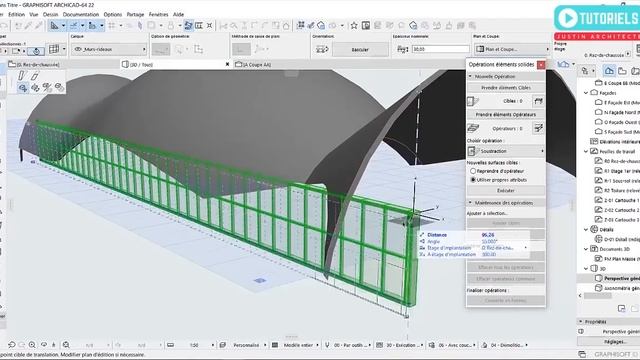The image size is (640, 360).
Task: Open the Calque _Murs-rideaux layer dropdown
Action: pos(109,49)
